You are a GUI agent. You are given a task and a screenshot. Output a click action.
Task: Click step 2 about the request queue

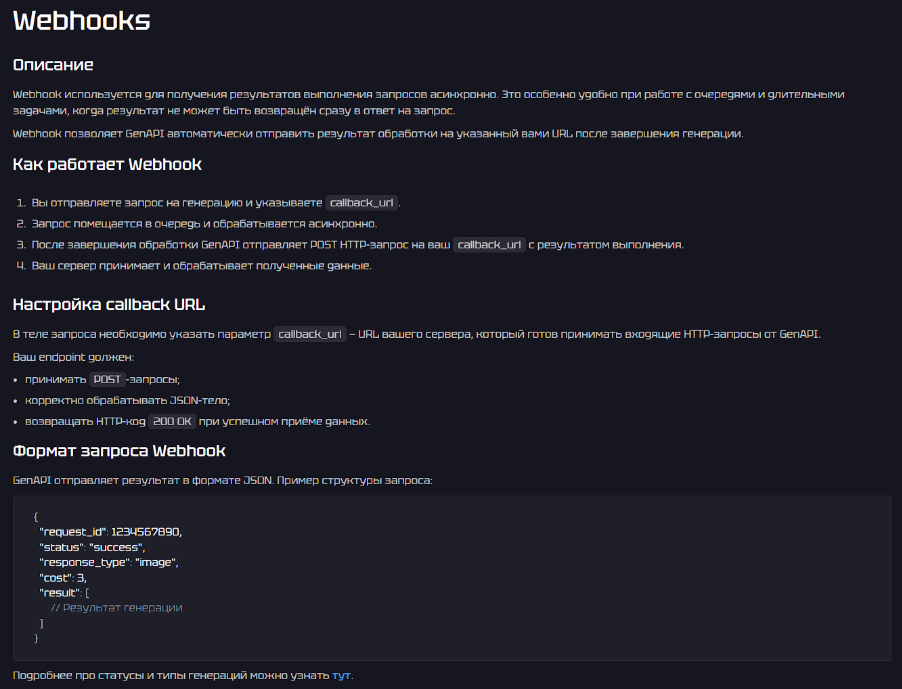[x=203, y=223]
